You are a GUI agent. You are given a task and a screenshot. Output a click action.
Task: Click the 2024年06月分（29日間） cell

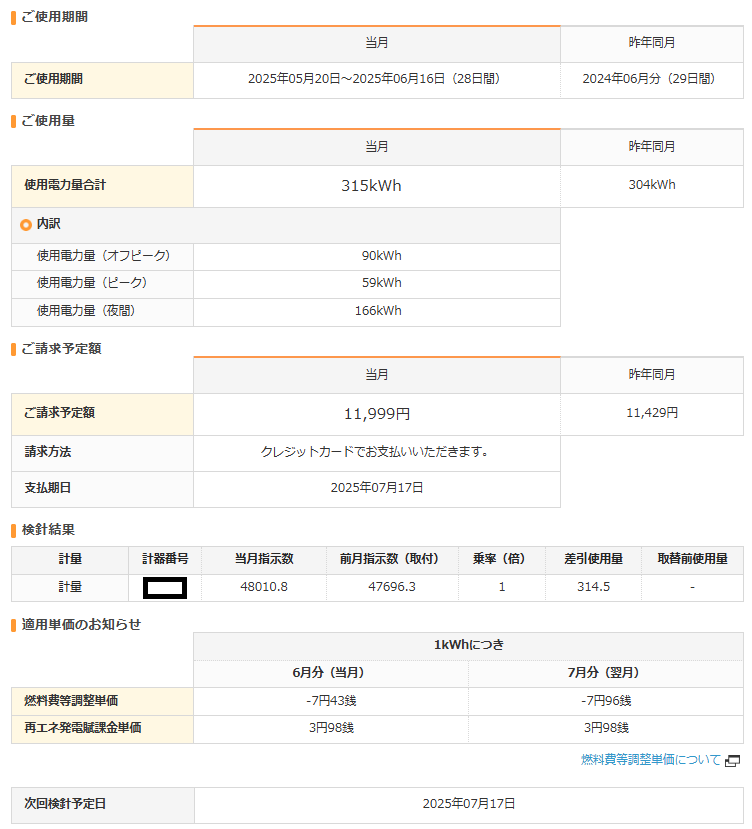(652, 79)
